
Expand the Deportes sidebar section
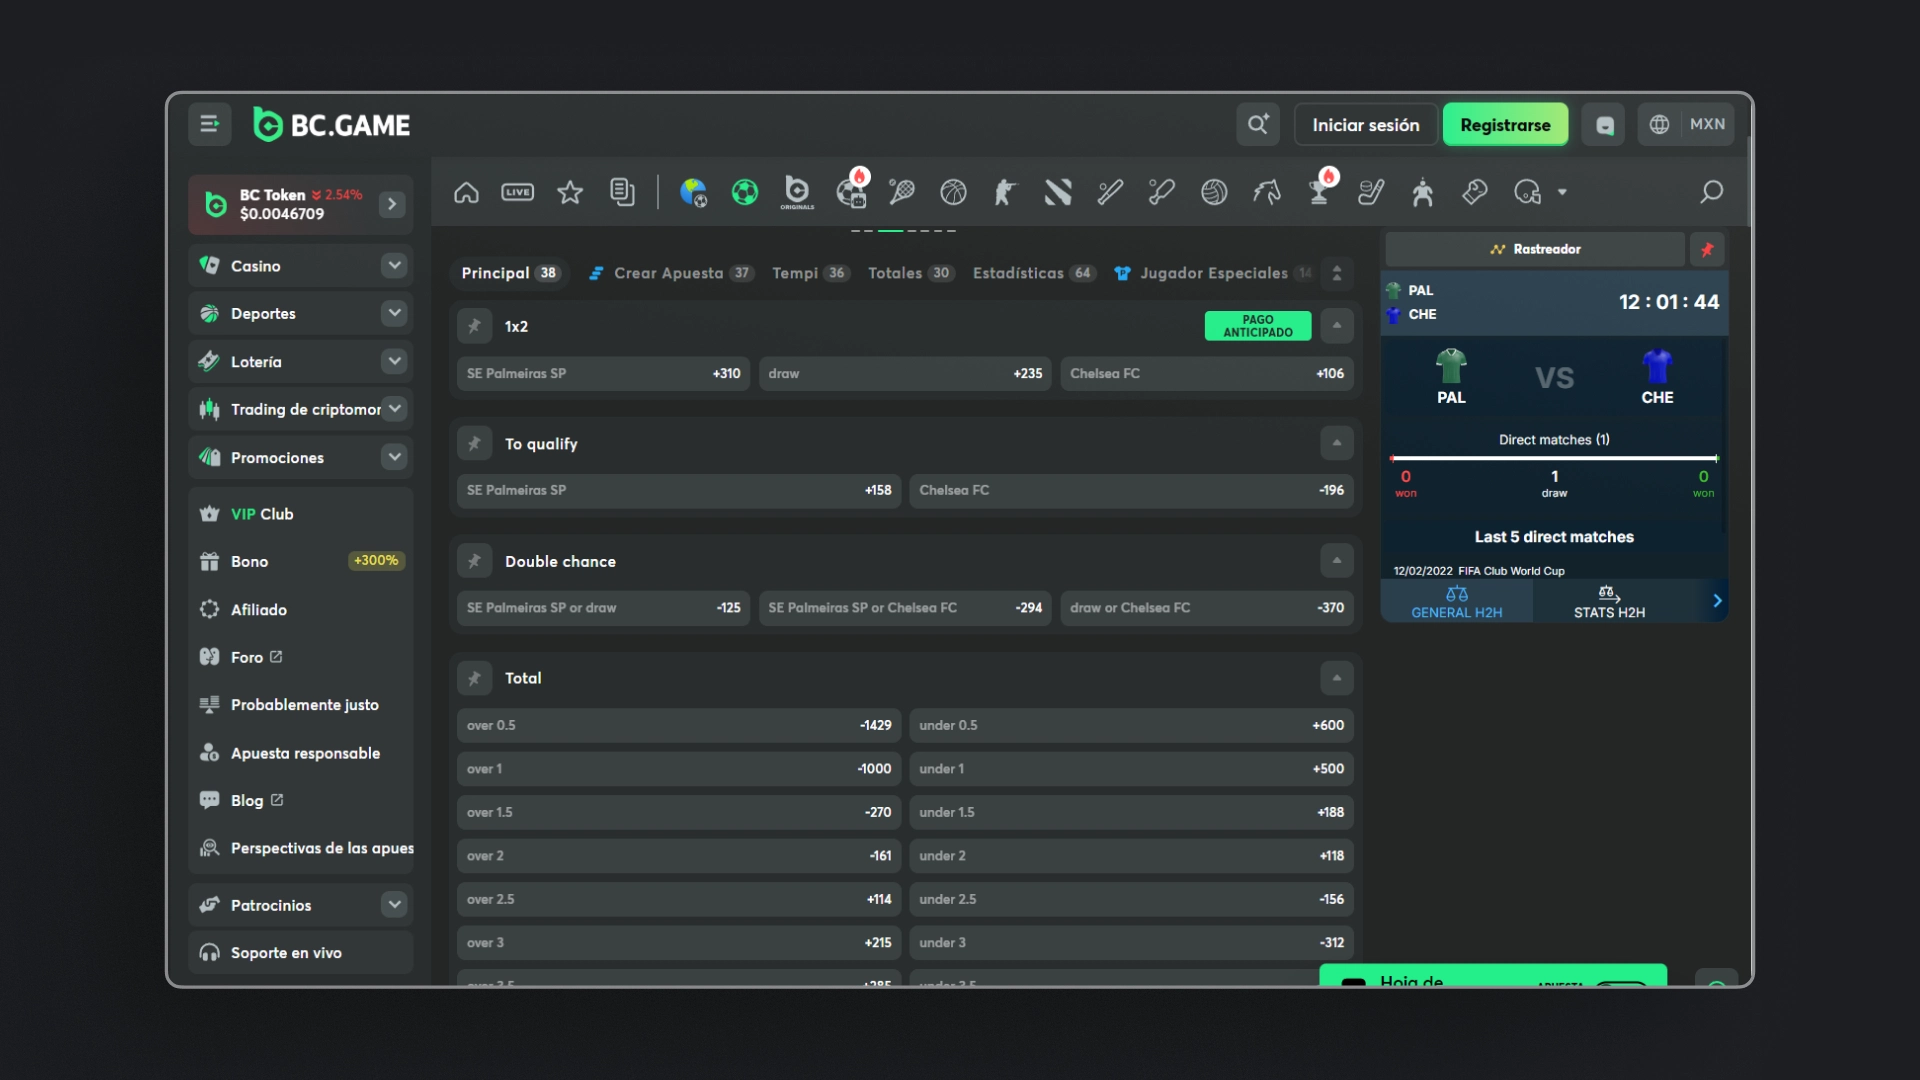pos(394,313)
